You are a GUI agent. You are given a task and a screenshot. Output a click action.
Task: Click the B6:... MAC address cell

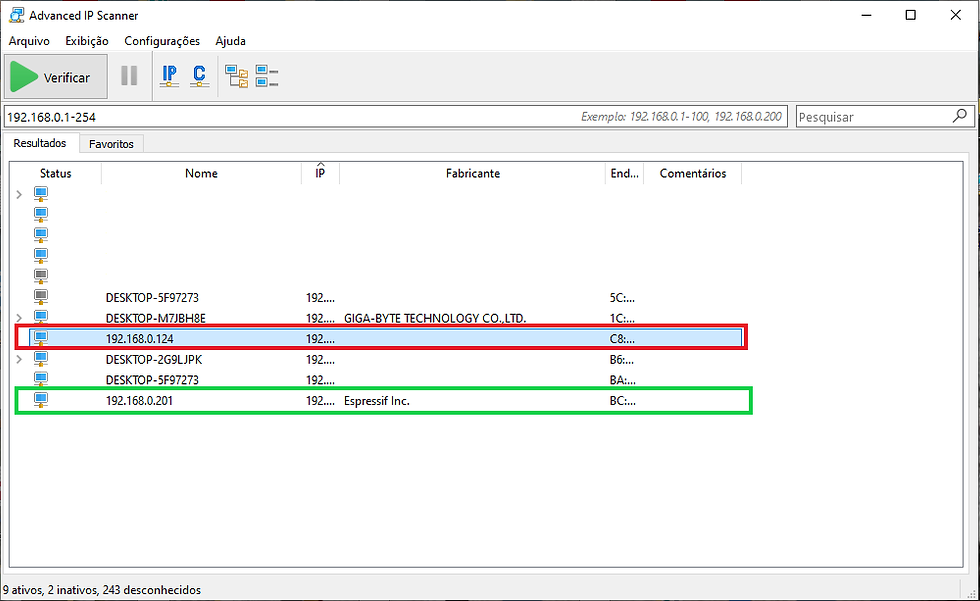[x=622, y=359]
